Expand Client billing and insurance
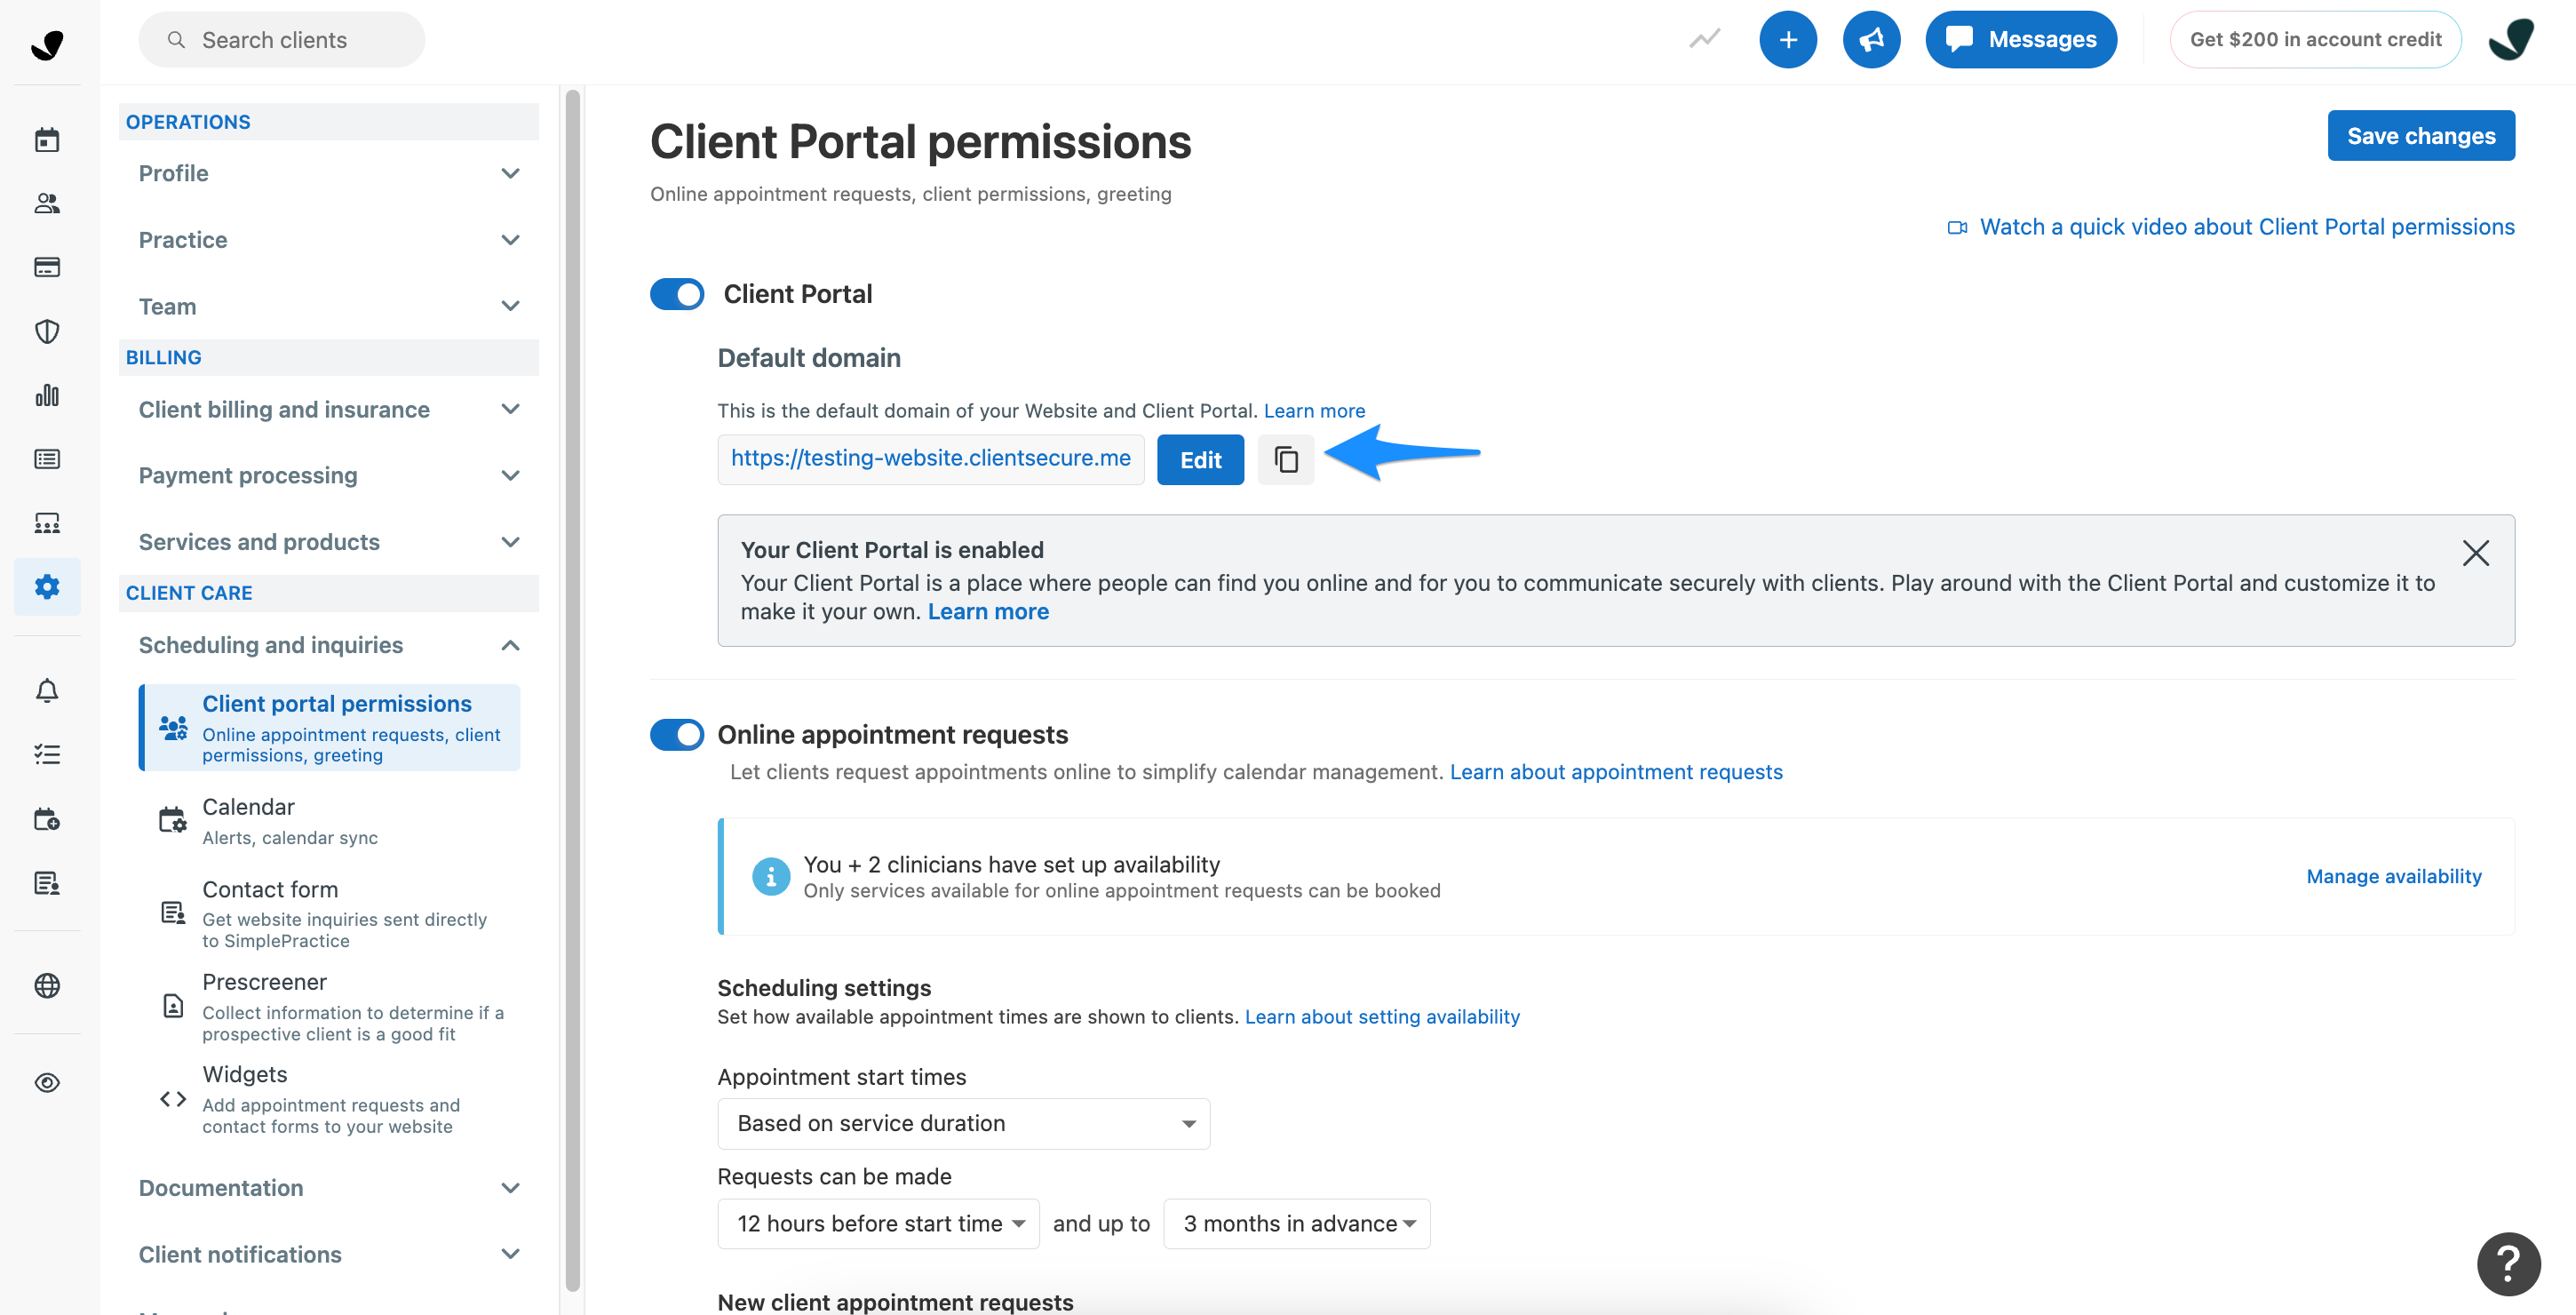2576x1315 pixels. coord(329,409)
